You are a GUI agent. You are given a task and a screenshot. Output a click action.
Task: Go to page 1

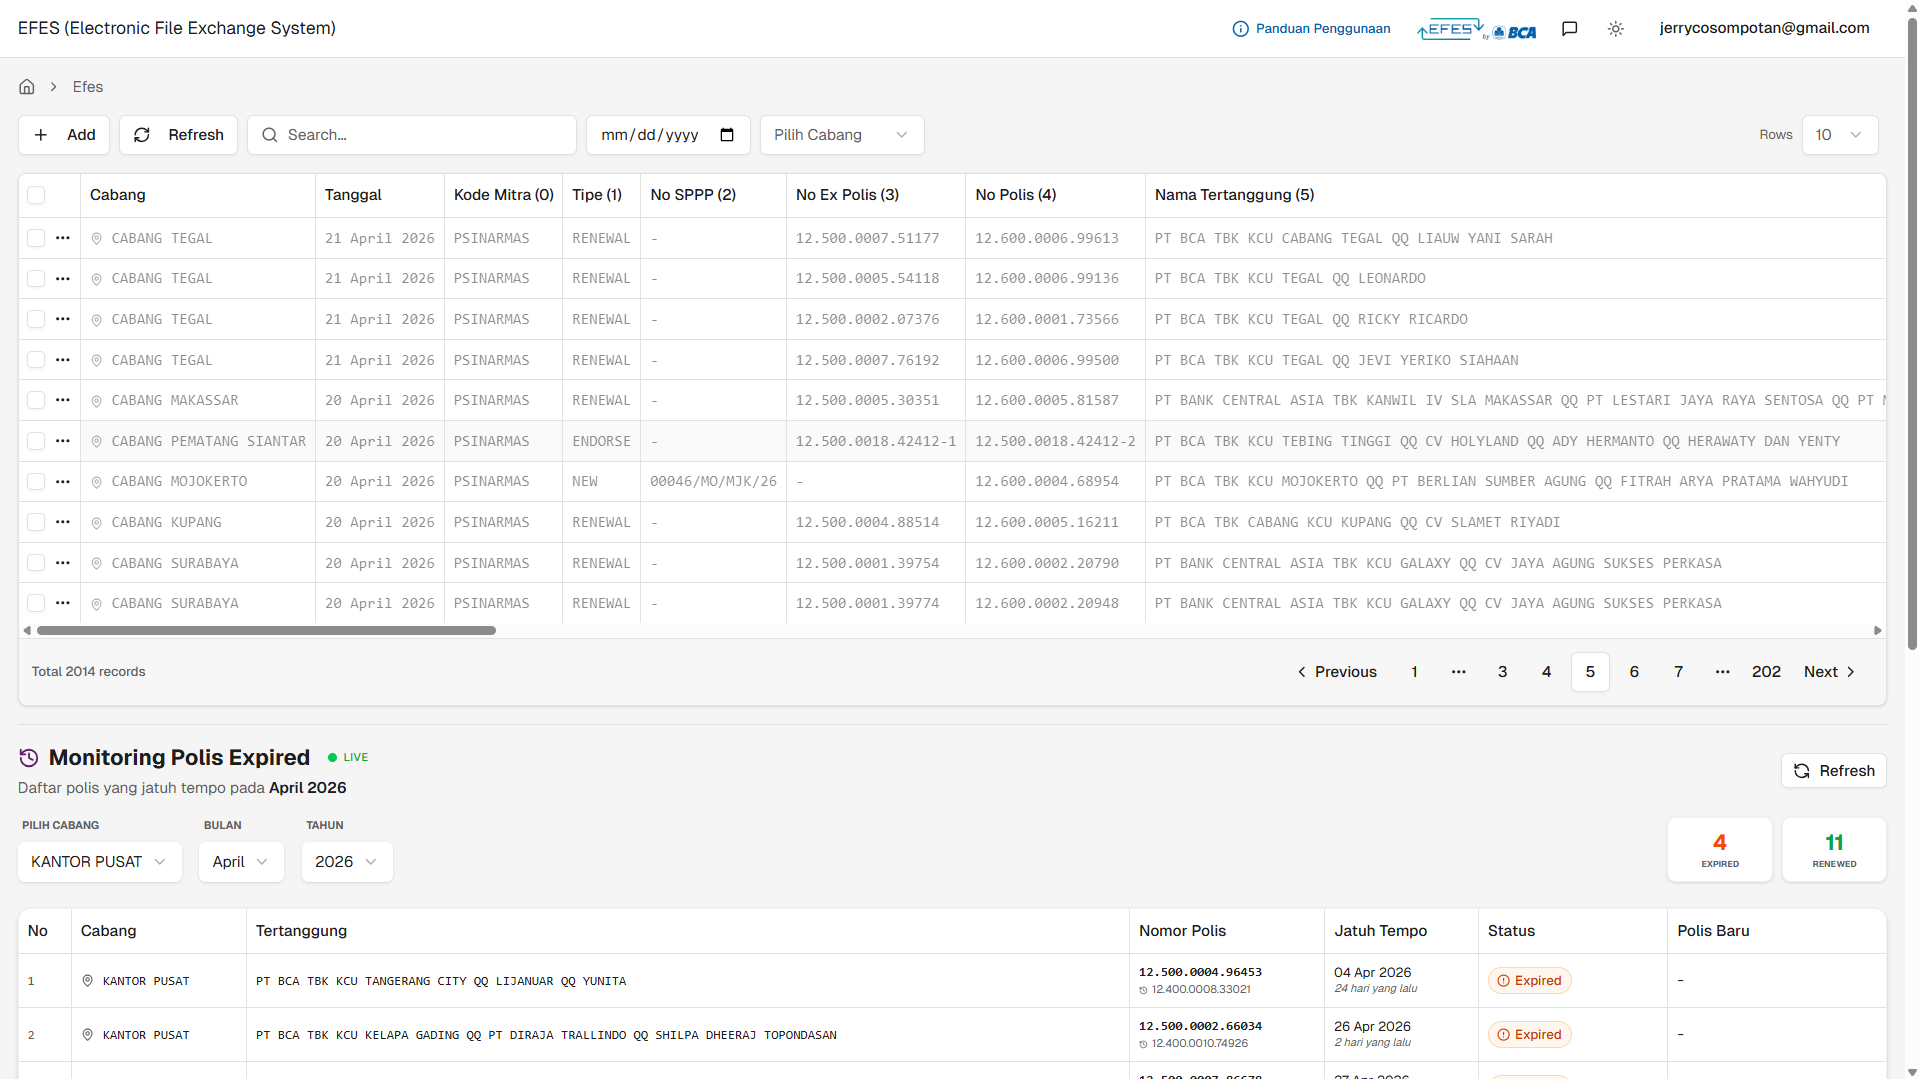click(x=1415, y=672)
